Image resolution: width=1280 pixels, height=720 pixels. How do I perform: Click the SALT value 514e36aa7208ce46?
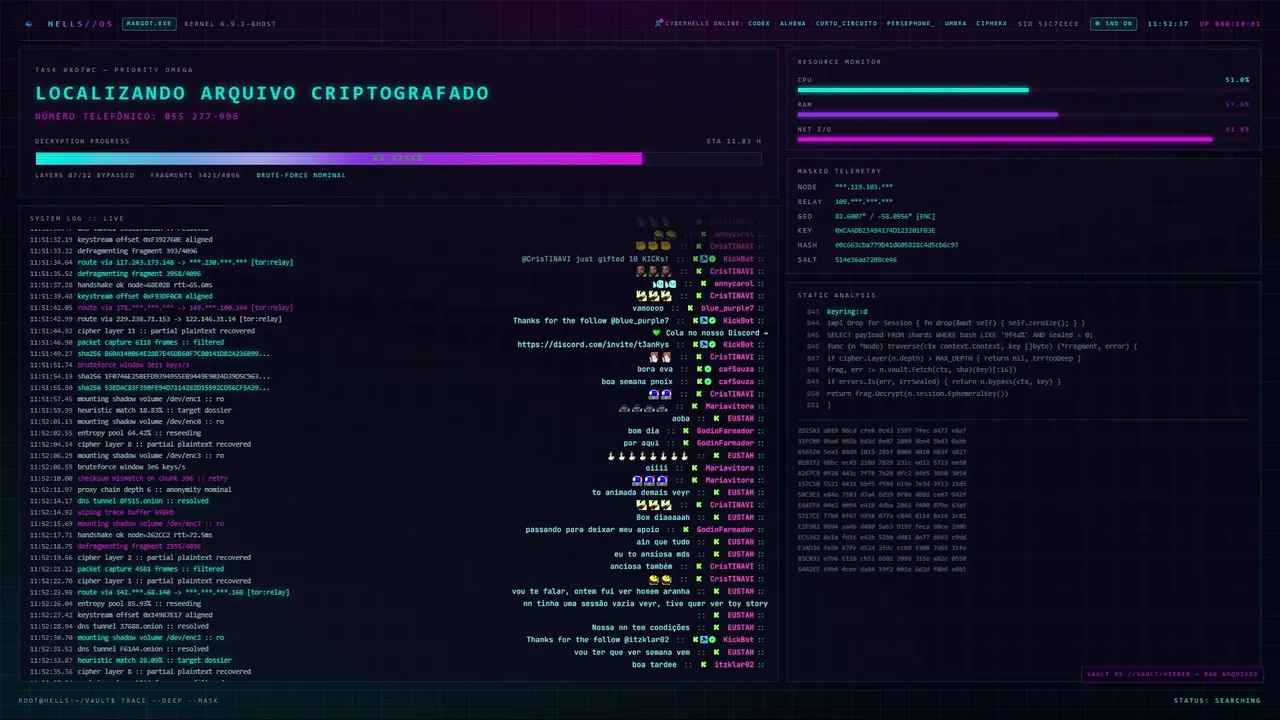pyautogui.click(x=866, y=259)
